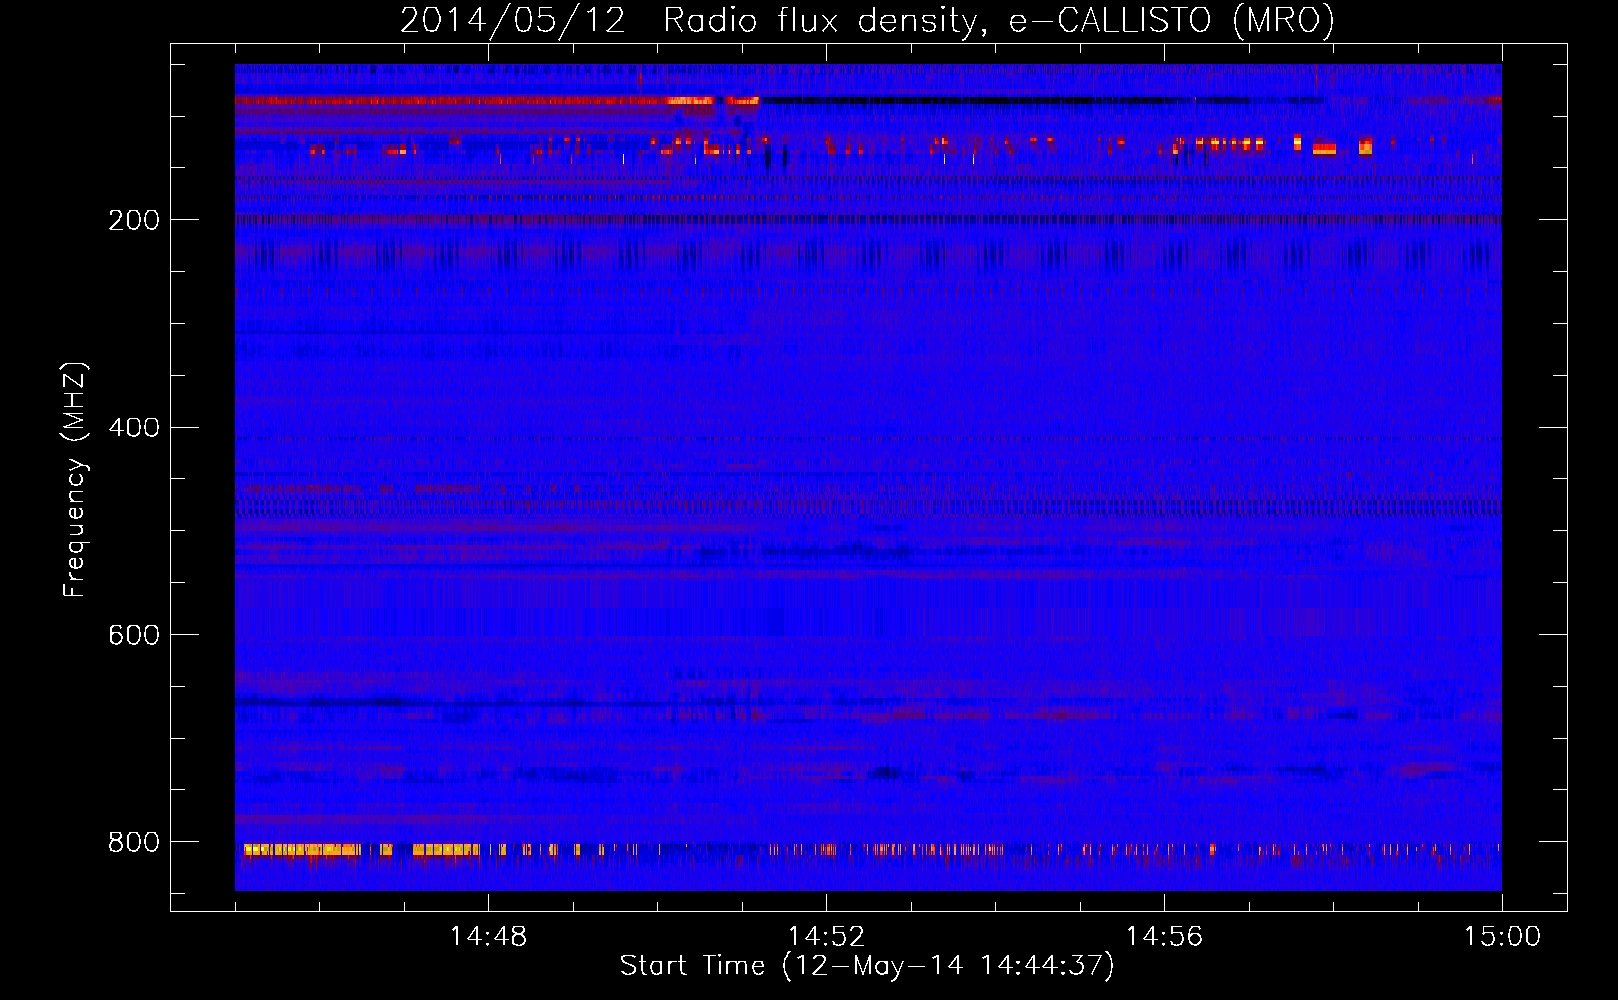
Task: Click the 15:00 time tick label
Action: click(x=1502, y=937)
